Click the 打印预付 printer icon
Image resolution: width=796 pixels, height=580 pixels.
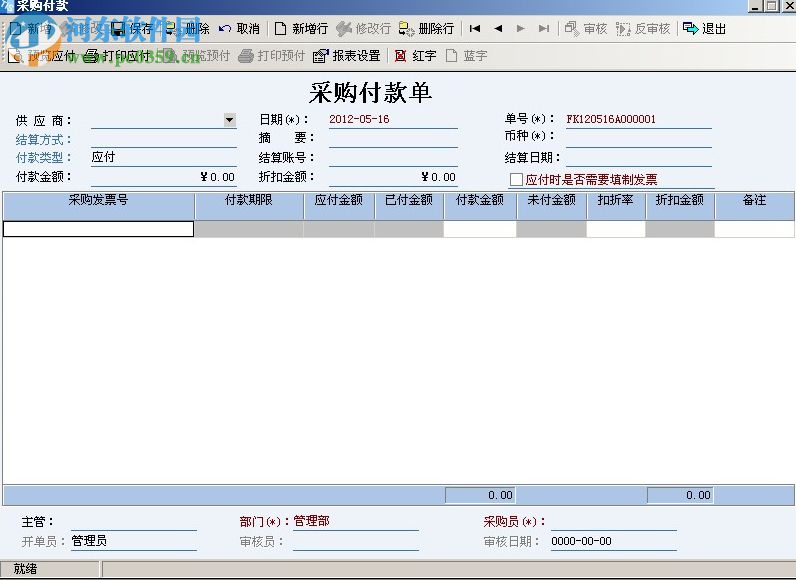pyautogui.click(x=246, y=55)
